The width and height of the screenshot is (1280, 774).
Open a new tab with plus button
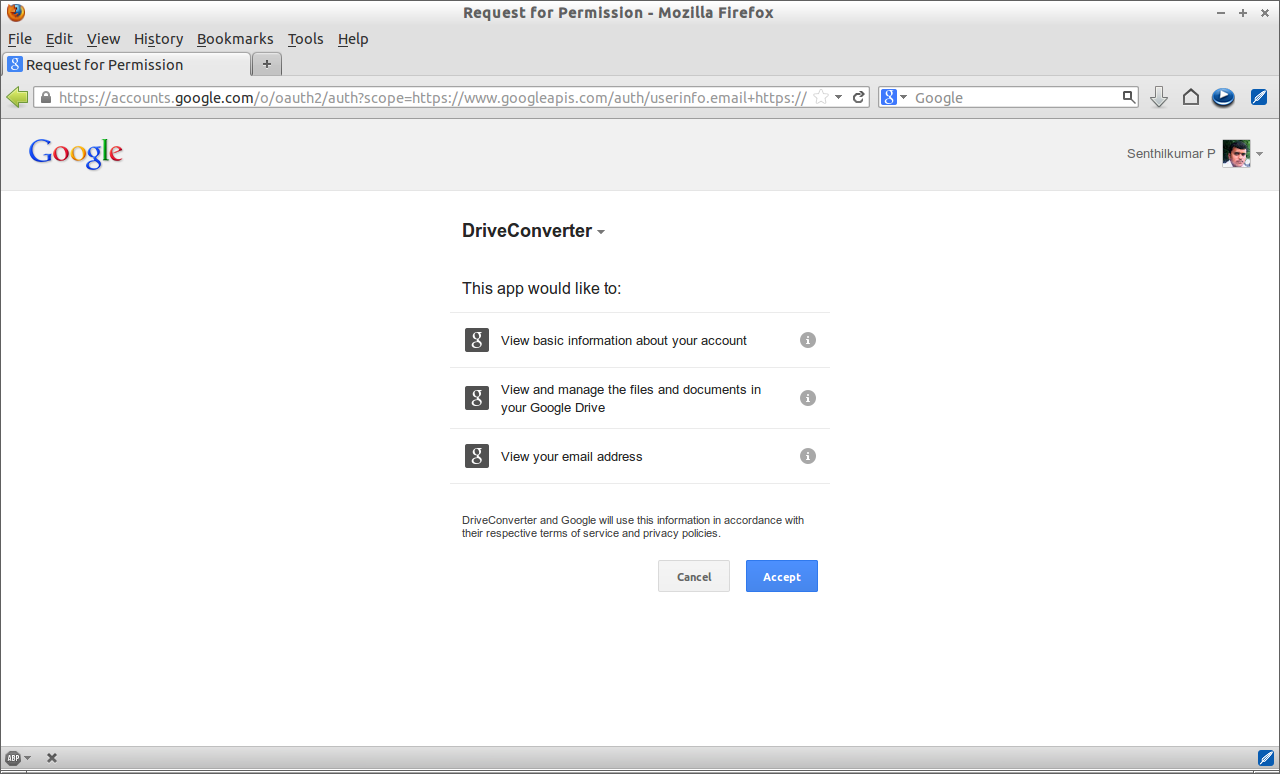[x=267, y=64]
